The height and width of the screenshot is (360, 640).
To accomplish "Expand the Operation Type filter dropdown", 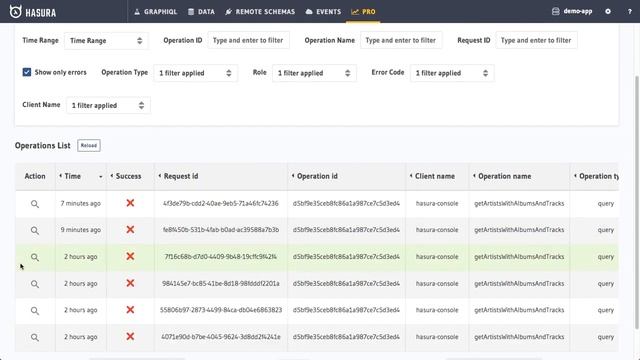I will click(x=196, y=73).
